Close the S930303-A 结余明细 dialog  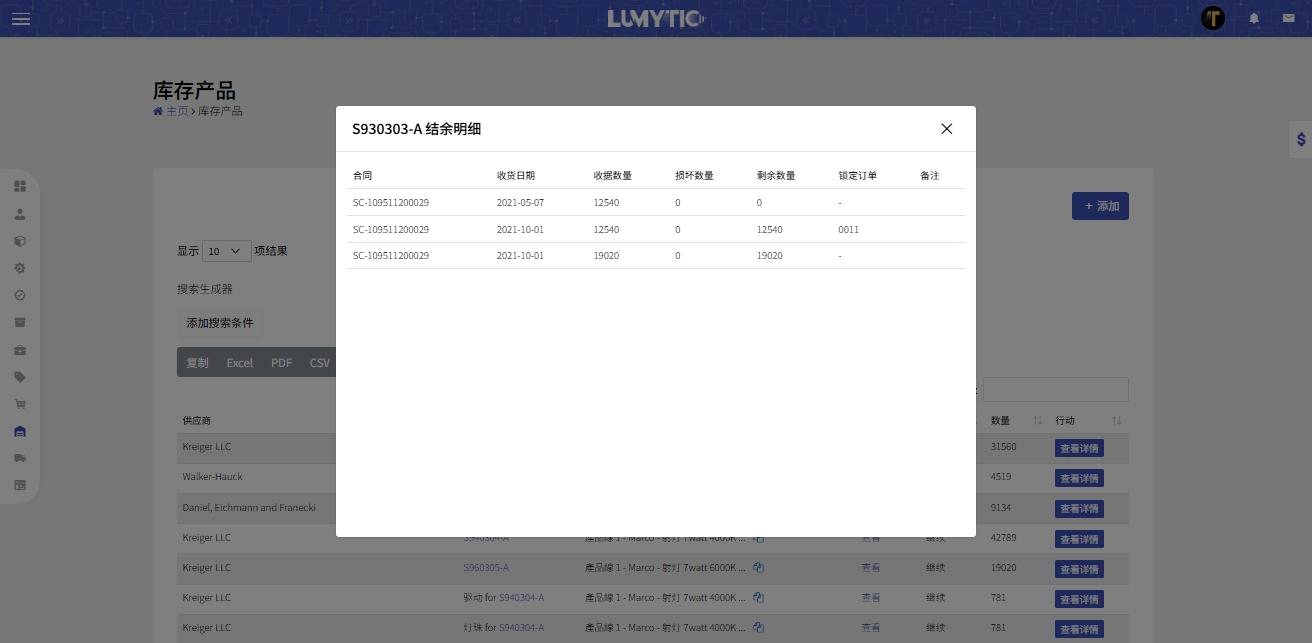tap(946, 129)
